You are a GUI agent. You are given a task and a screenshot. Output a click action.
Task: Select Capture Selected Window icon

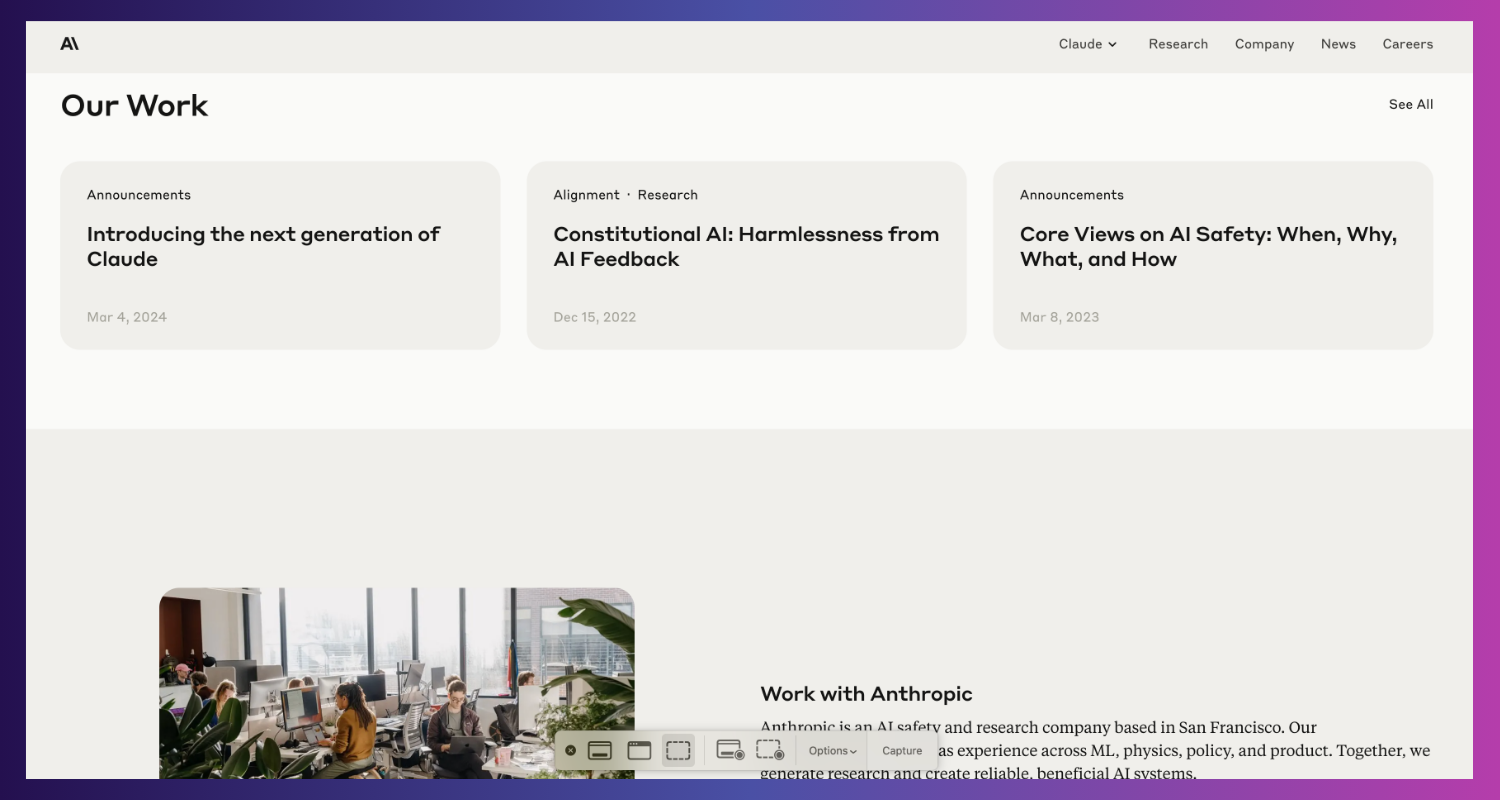[x=639, y=750]
